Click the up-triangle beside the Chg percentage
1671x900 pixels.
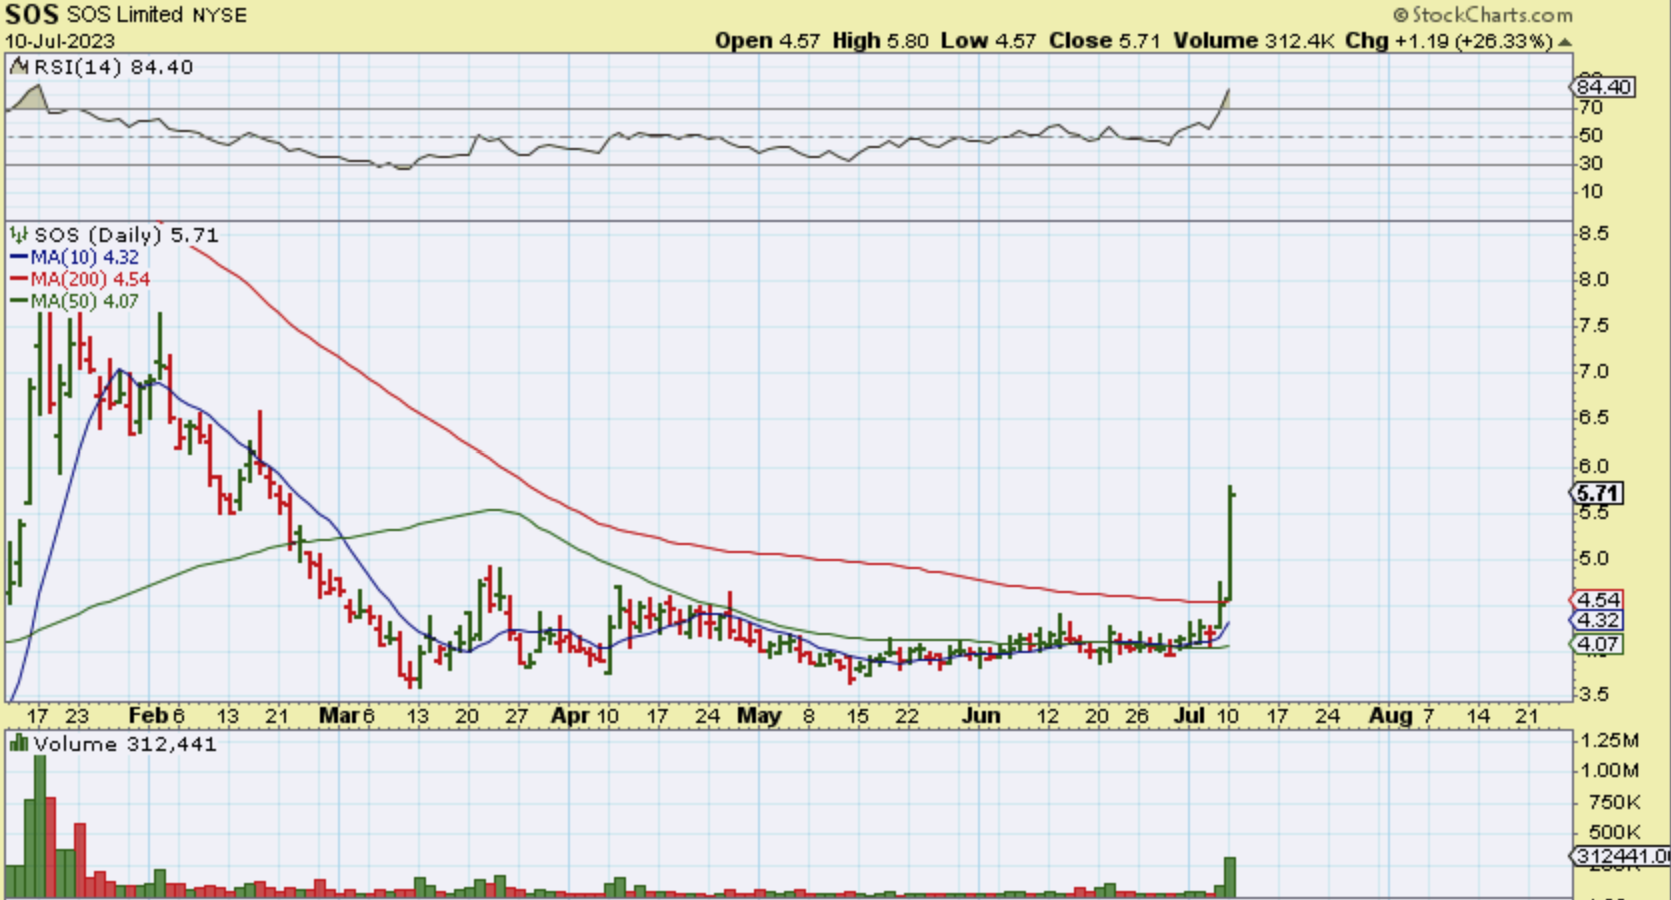click(1565, 42)
